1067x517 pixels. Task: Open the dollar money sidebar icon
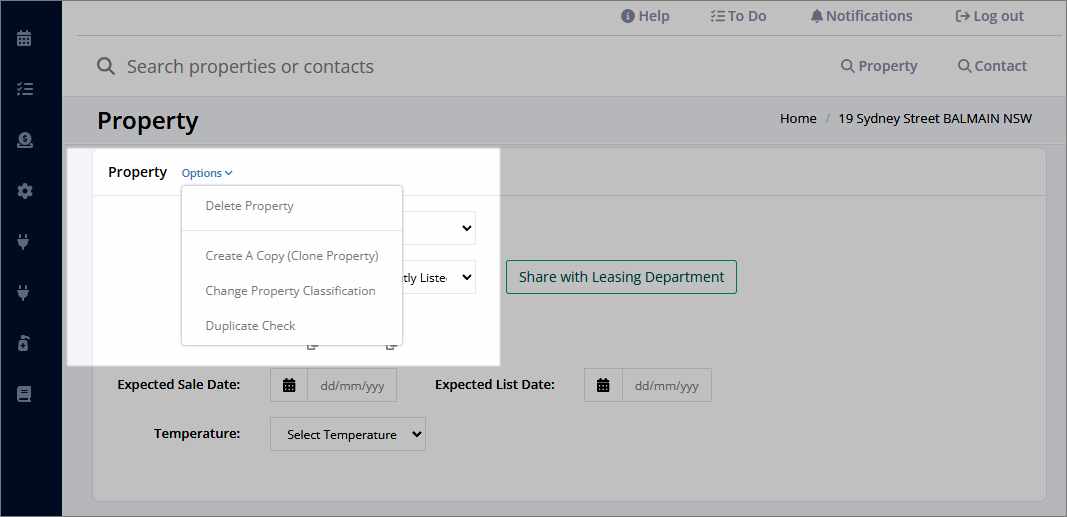24,140
